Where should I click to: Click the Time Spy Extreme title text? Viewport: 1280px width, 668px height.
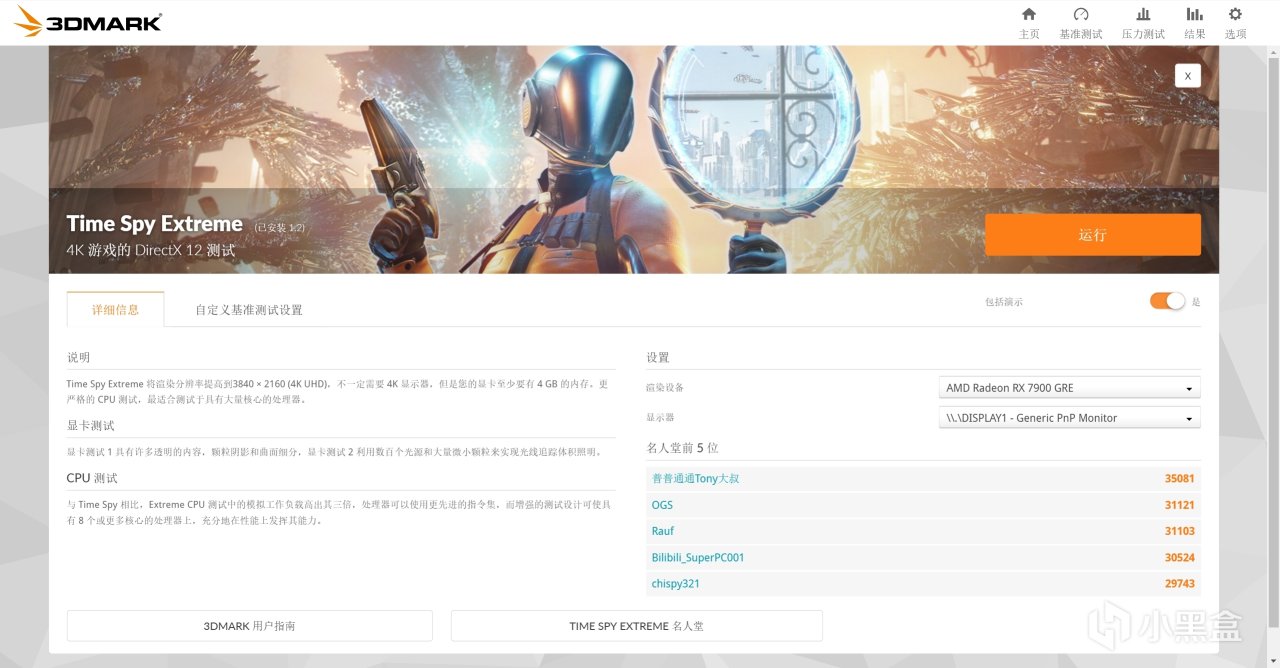coord(154,224)
